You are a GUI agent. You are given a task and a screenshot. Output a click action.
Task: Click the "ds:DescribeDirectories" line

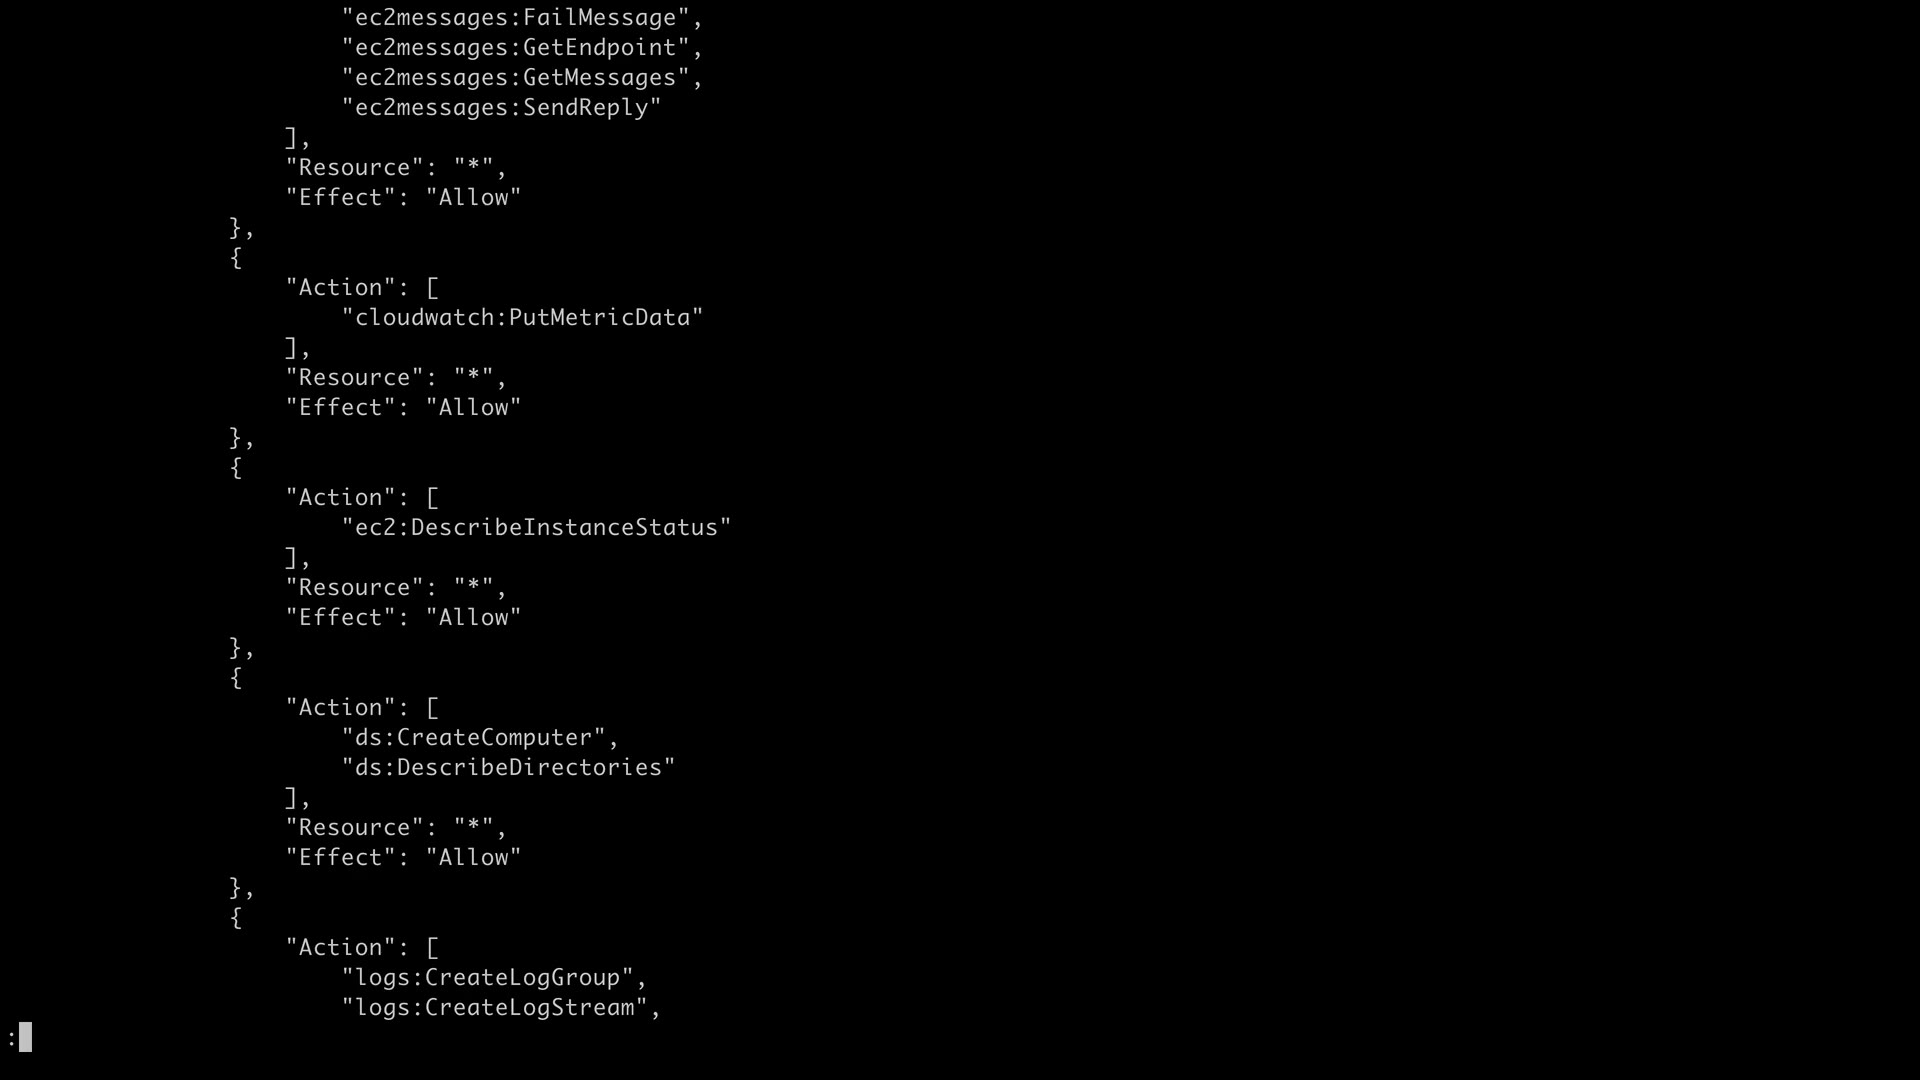pos(509,768)
